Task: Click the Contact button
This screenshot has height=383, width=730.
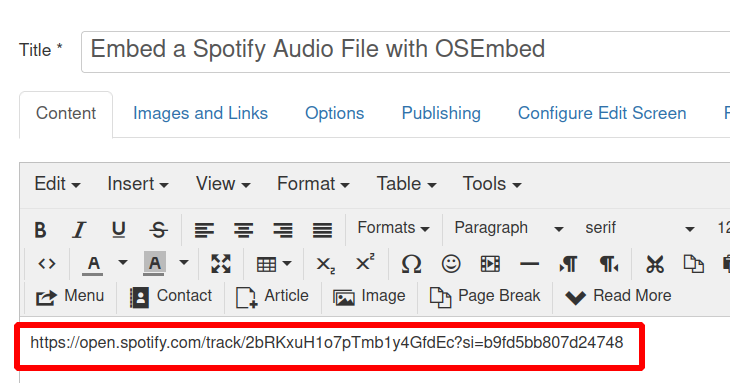Action: [x=171, y=296]
